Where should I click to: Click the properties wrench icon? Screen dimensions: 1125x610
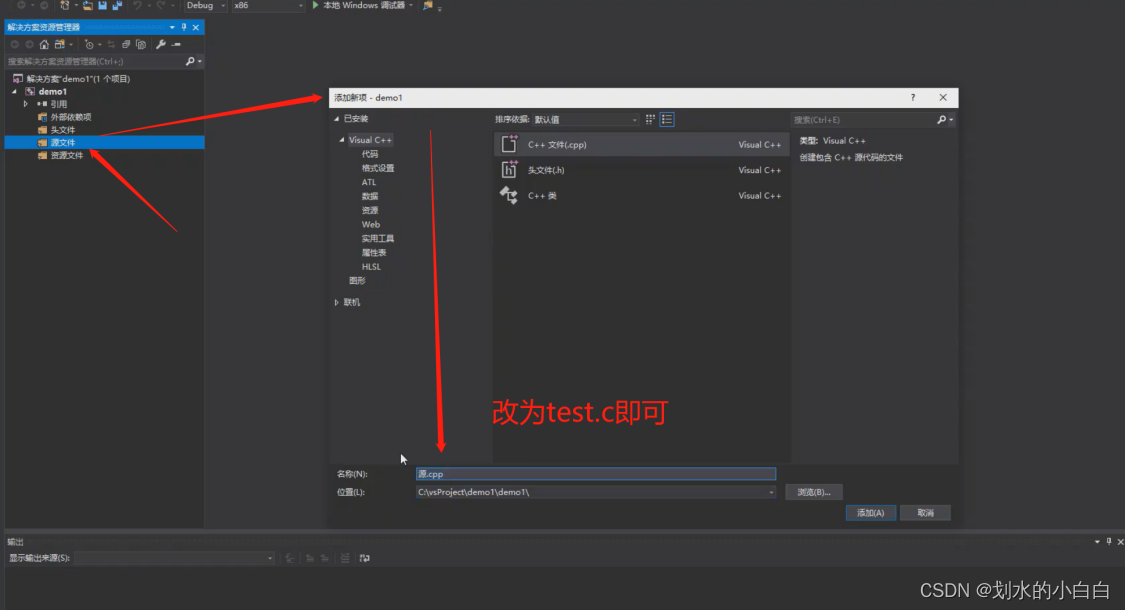pyautogui.click(x=161, y=44)
